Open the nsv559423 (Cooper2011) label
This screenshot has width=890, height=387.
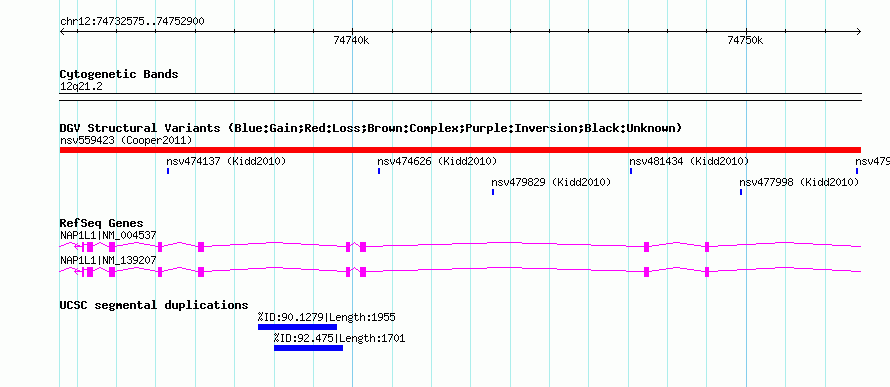126,140
